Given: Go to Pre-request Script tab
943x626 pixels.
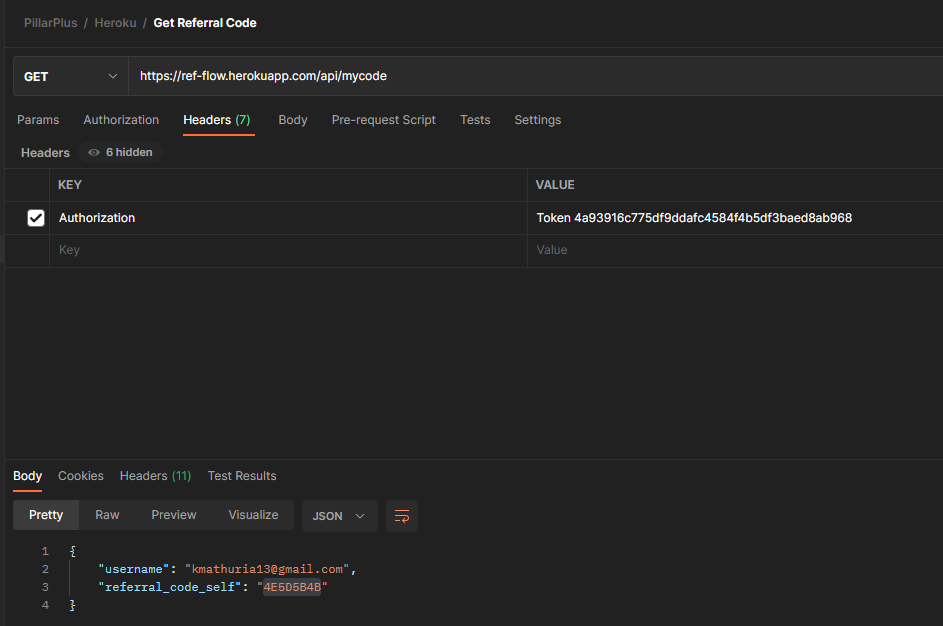Looking at the screenshot, I should (x=384, y=120).
